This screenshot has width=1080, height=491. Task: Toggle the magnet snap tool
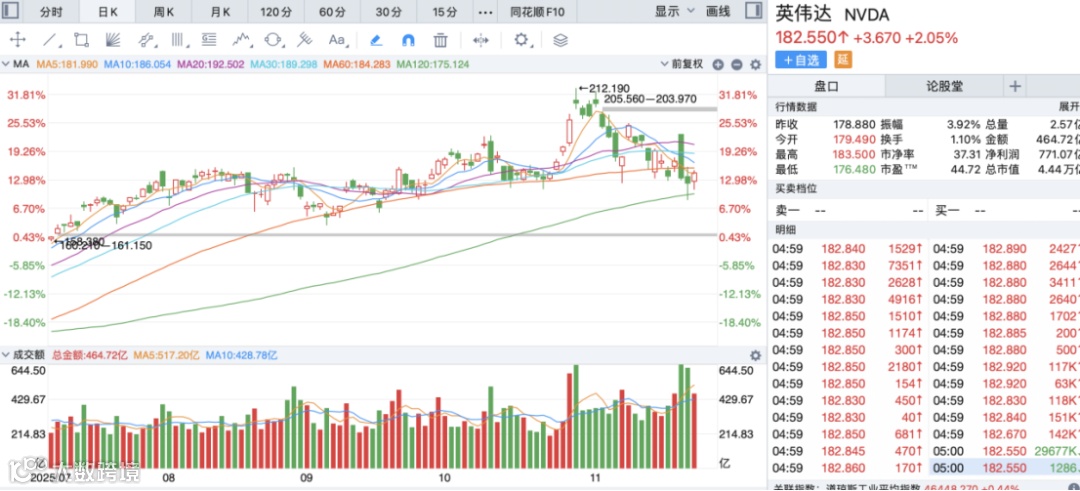(408, 40)
